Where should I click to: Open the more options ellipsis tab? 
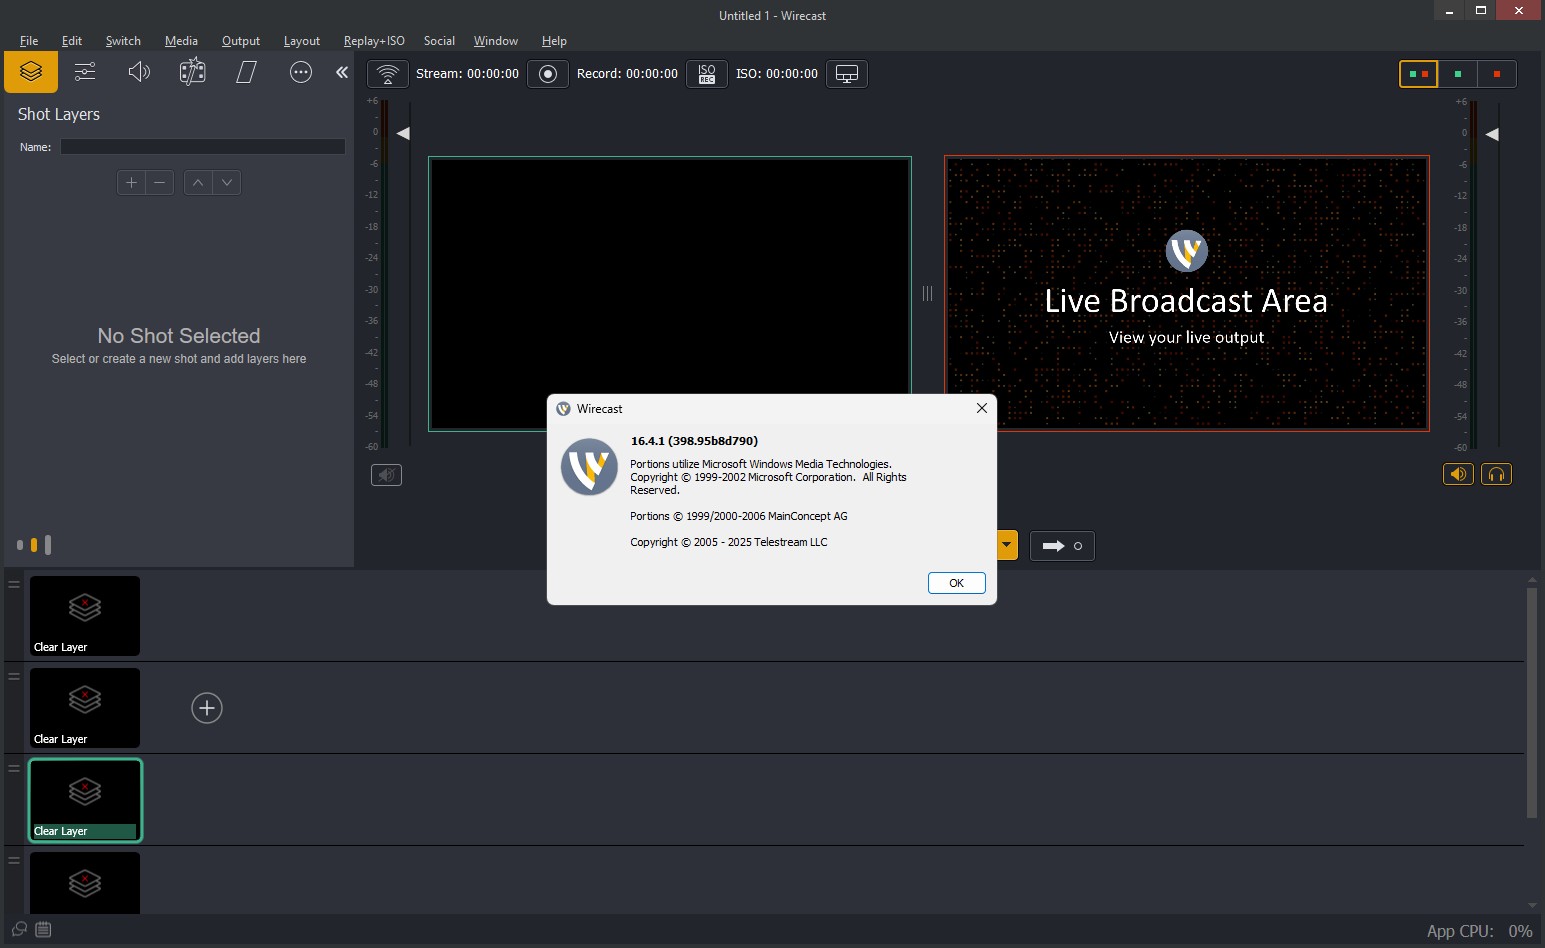300,72
